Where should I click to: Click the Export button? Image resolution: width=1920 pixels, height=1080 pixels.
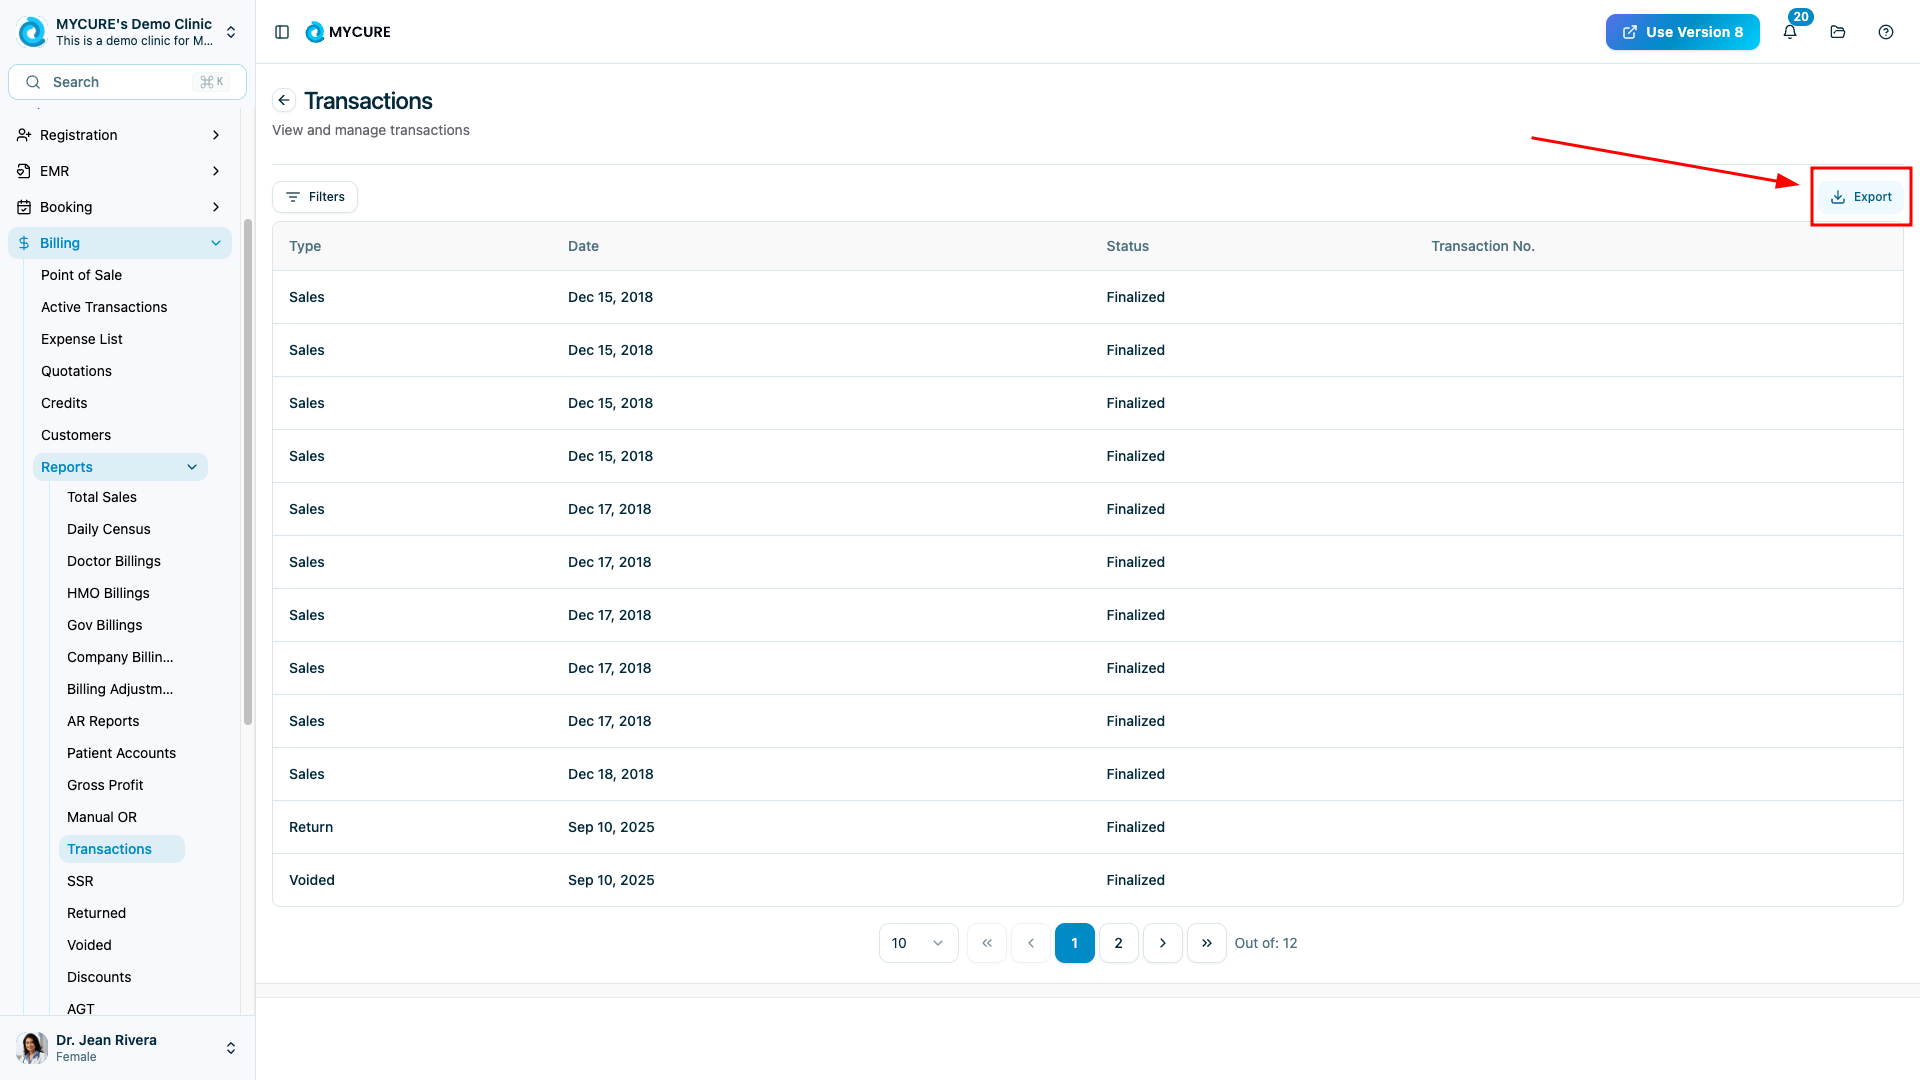coord(1861,197)
